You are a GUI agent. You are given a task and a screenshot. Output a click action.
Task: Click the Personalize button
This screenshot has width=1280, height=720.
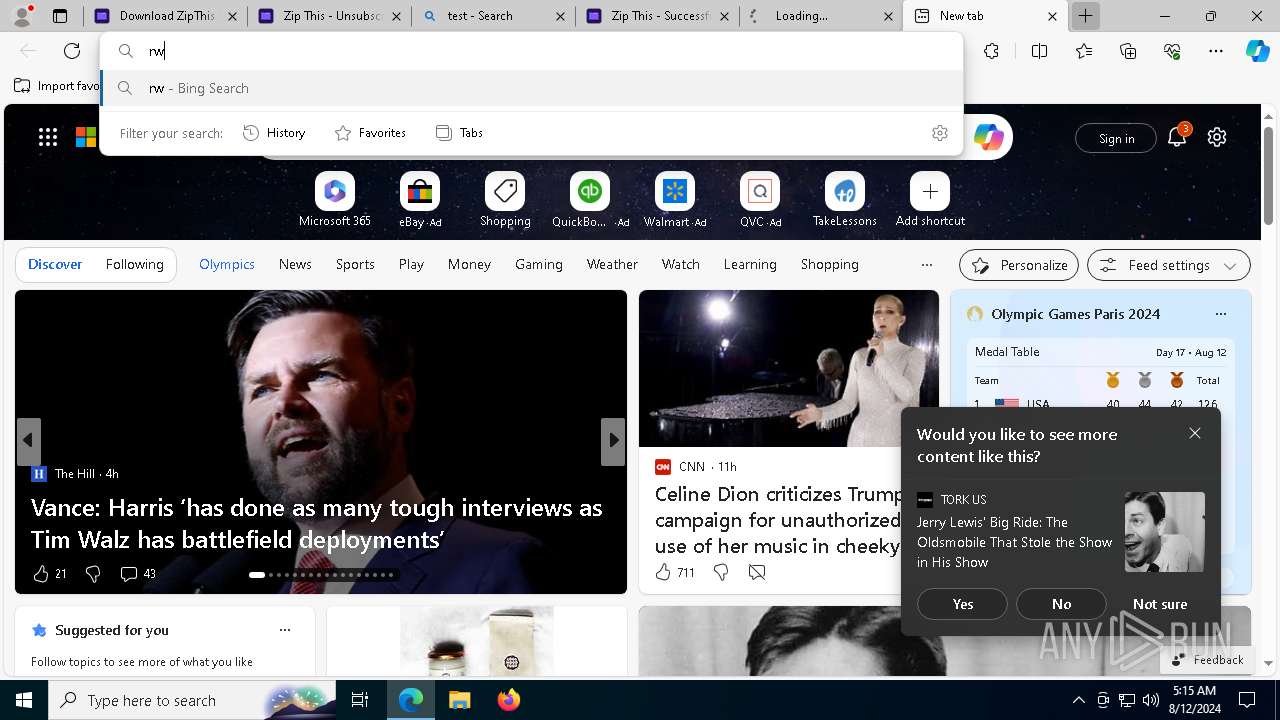click(1019, 265)
